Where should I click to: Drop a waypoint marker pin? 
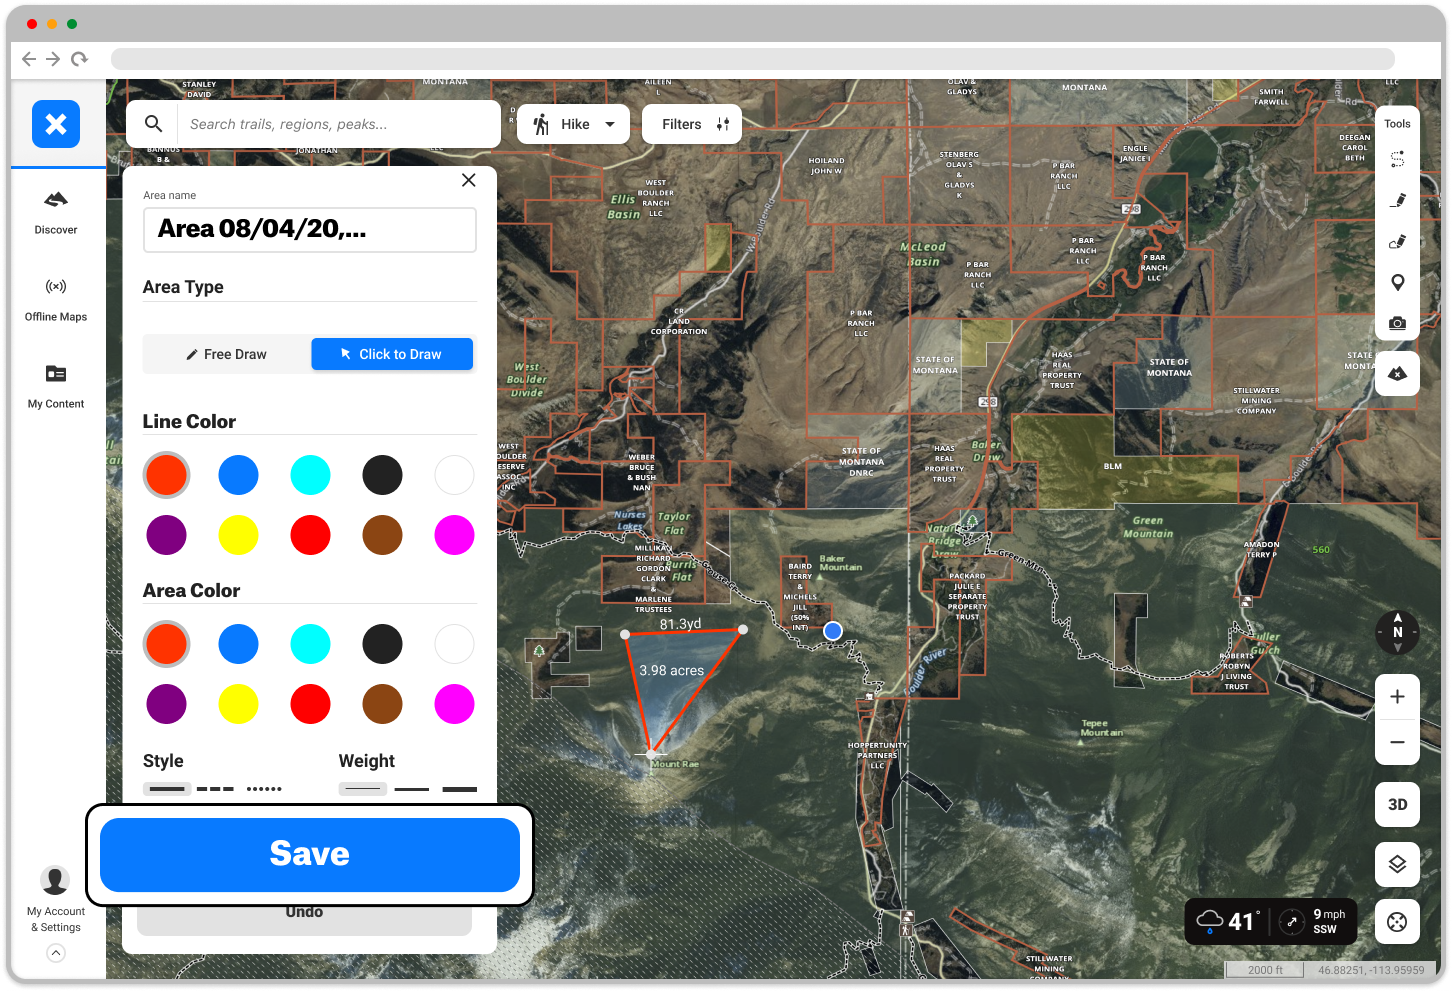point(1398,282)
